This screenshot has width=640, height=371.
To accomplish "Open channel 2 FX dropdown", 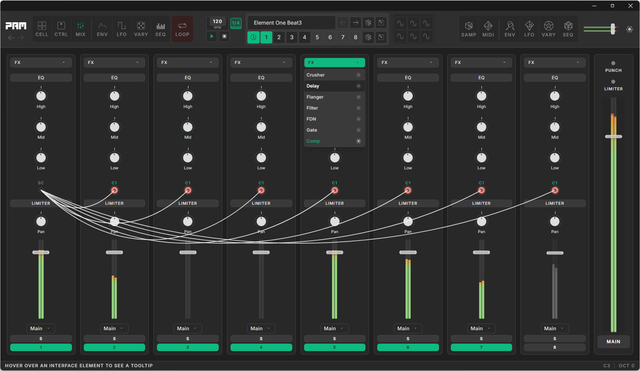I will tap(114, 62).
